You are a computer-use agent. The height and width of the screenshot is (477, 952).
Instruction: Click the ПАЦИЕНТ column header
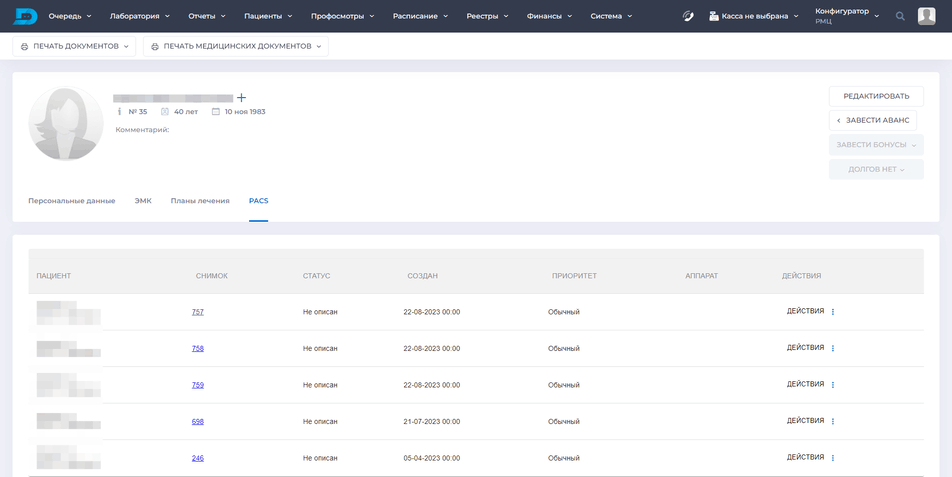pos(53,276)
